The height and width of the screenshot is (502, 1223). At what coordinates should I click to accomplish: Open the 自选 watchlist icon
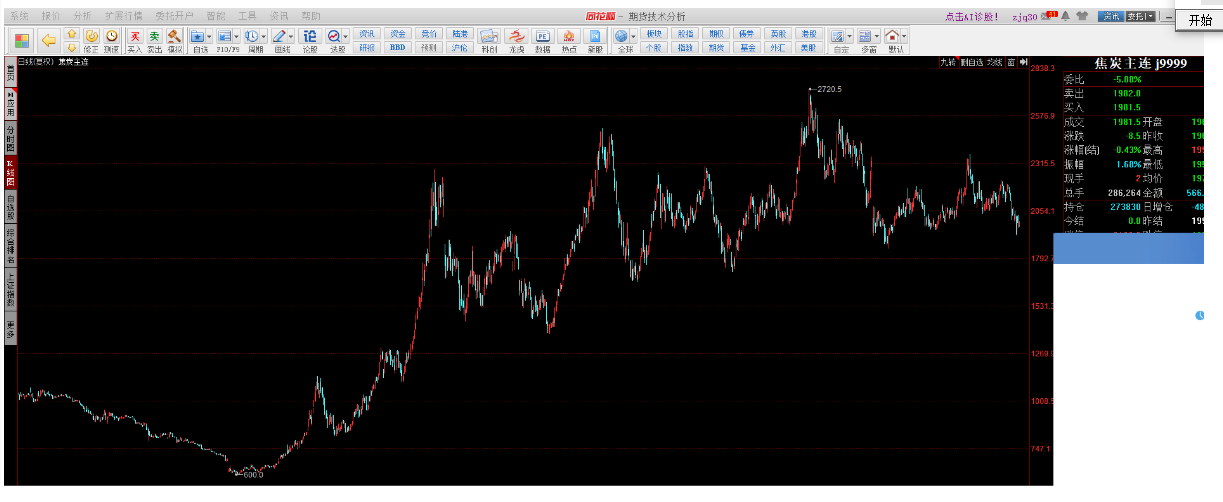pyautogui.click(x=197, y=36)
